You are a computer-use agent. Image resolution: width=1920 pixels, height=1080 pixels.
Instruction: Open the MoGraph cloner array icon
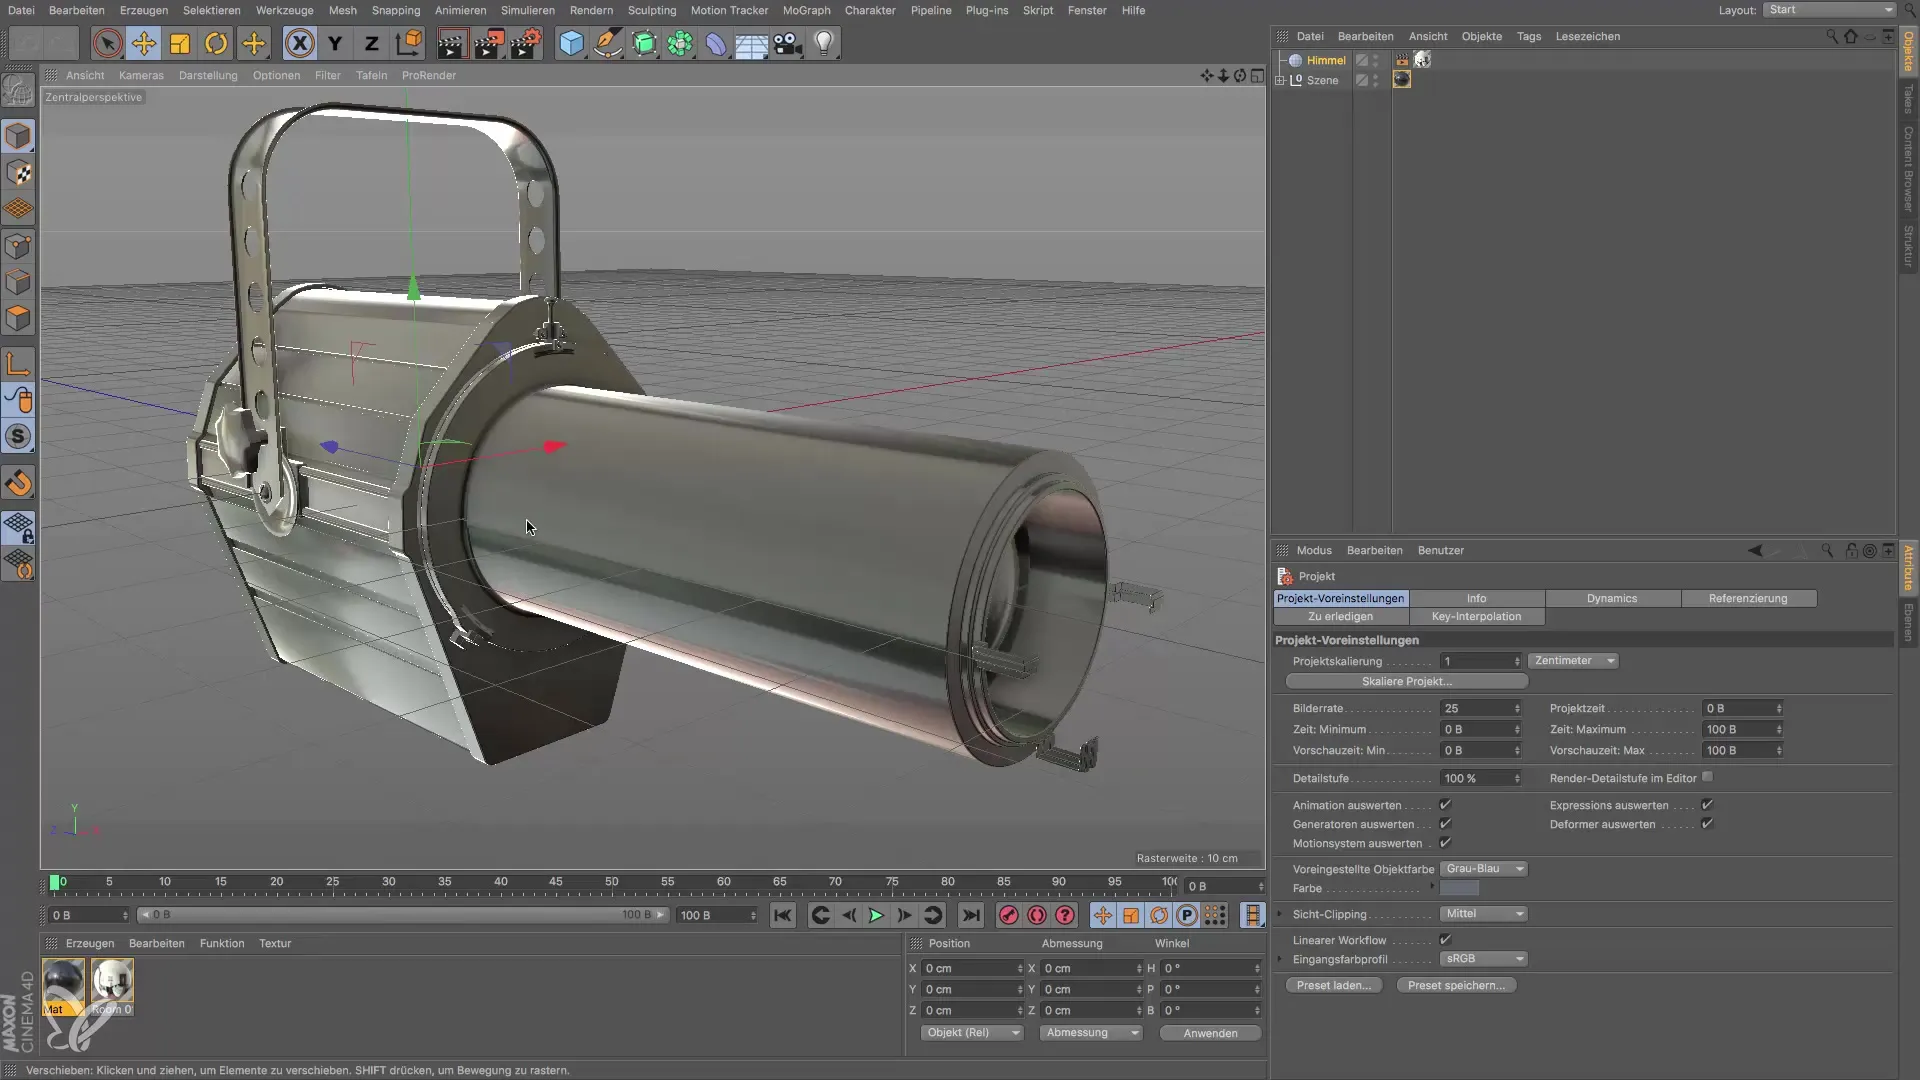(680, 43)
